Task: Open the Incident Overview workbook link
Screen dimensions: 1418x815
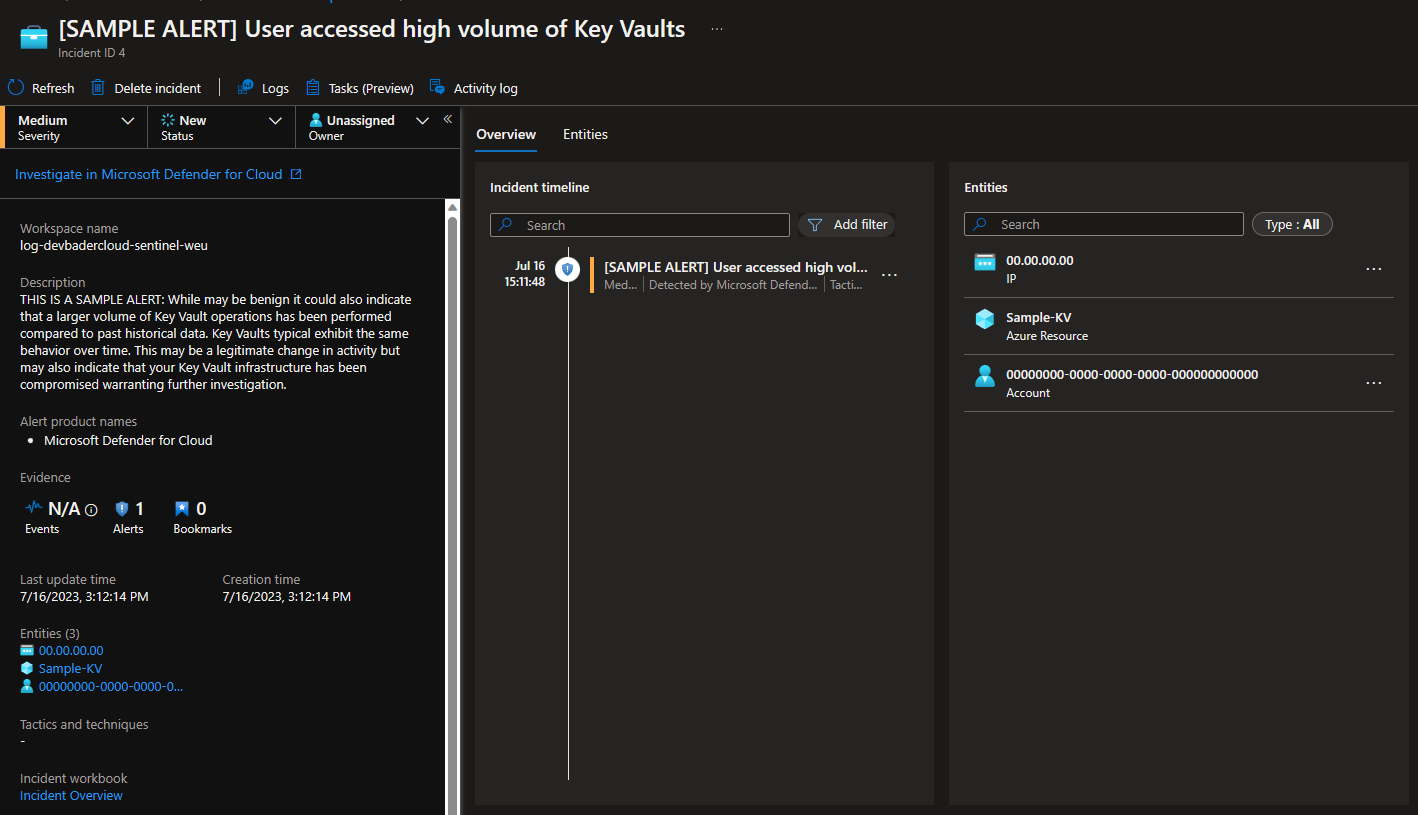Action: pos(71,796)
